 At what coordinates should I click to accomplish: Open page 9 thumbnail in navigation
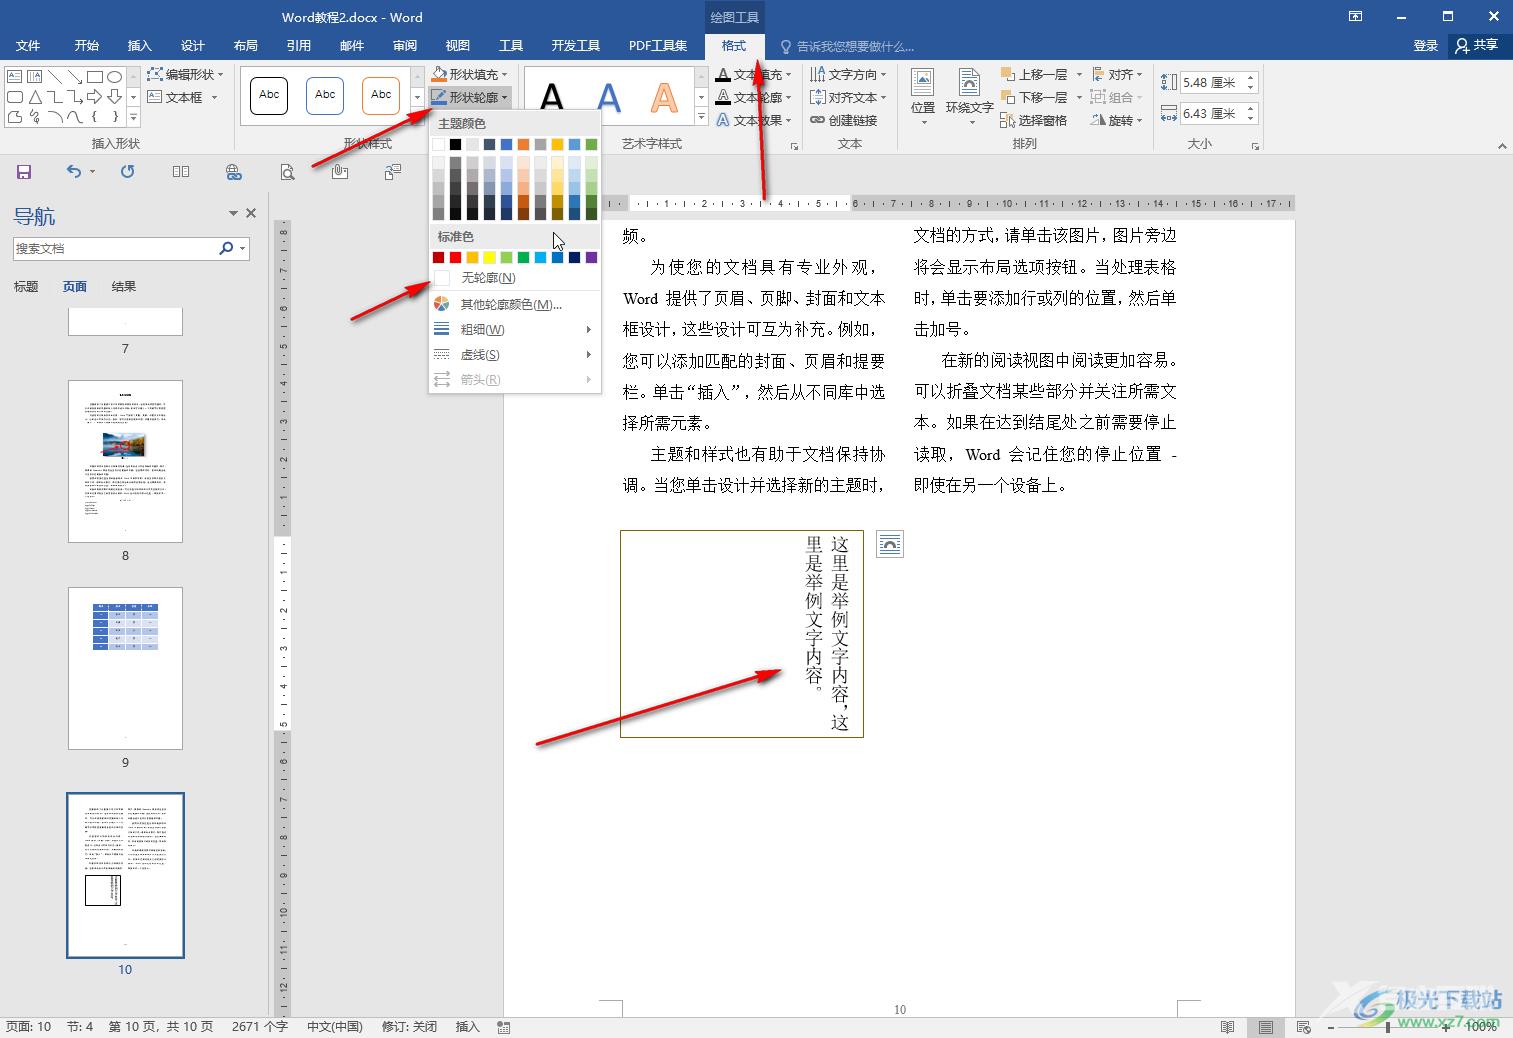tap(125, 668)
